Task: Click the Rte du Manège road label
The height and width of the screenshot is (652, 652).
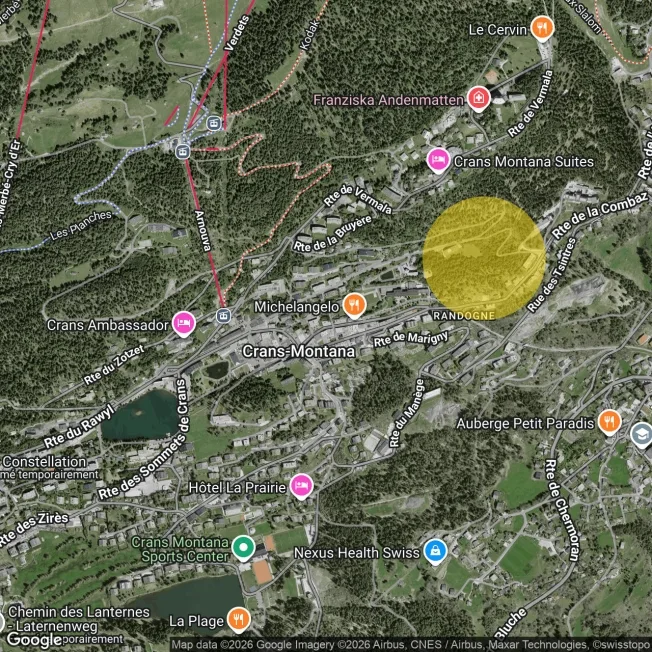Action: click(x=408, y=413)
